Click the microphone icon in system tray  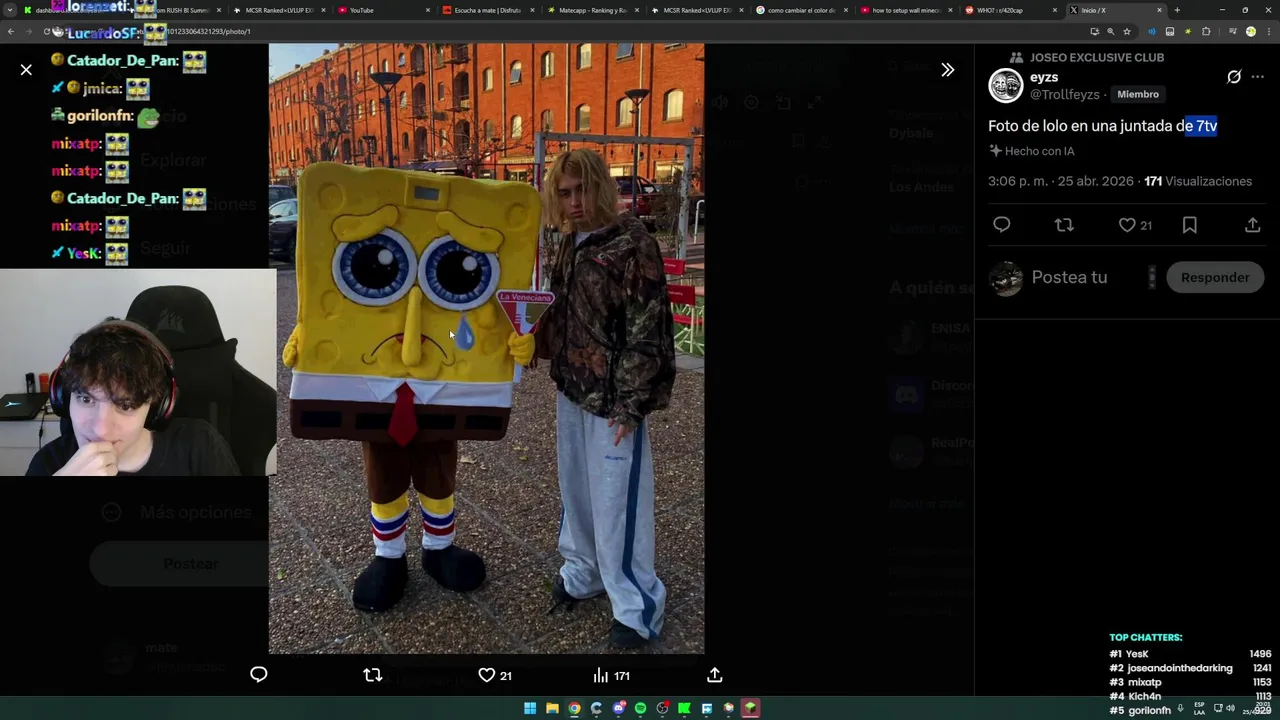coord(1181,708)
